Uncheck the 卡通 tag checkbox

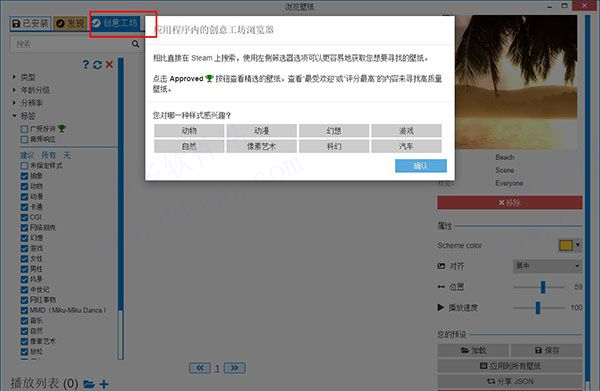pos(24,207)
